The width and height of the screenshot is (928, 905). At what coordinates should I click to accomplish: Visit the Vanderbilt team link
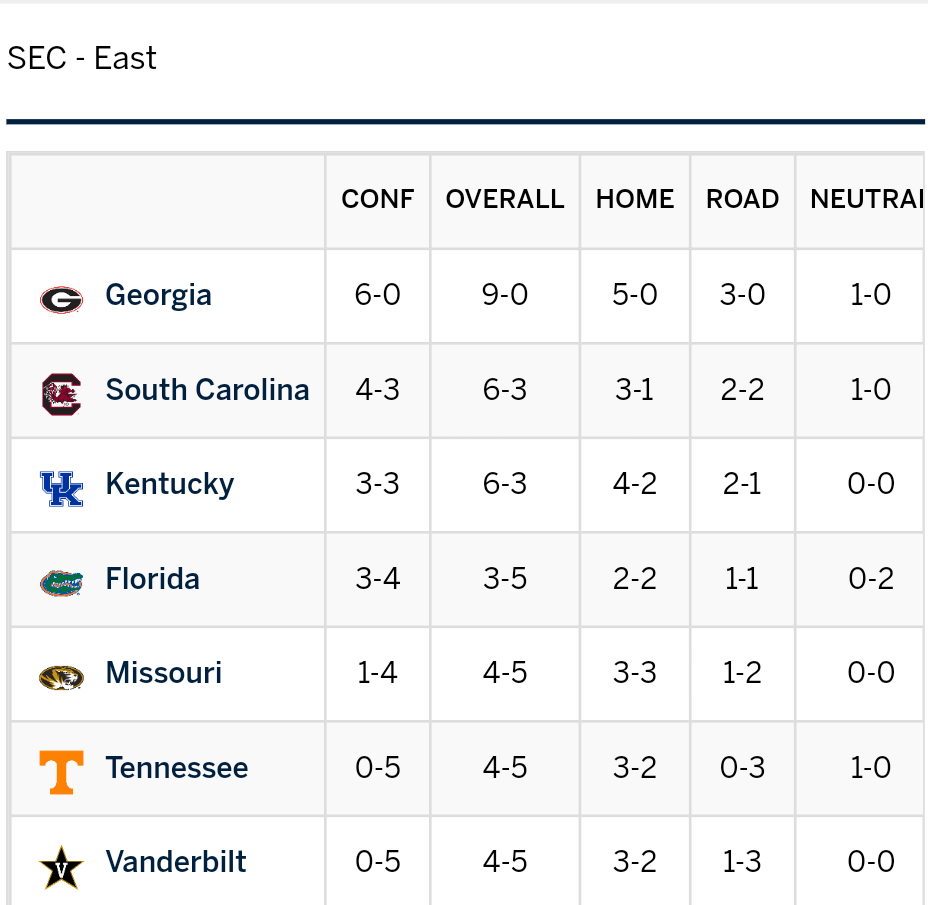tap(175, 862)
